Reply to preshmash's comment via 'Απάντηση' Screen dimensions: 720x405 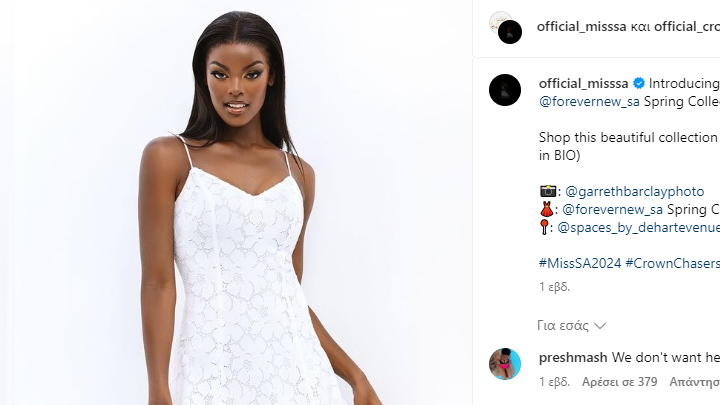pyautogui.click(x=694, y=382)
